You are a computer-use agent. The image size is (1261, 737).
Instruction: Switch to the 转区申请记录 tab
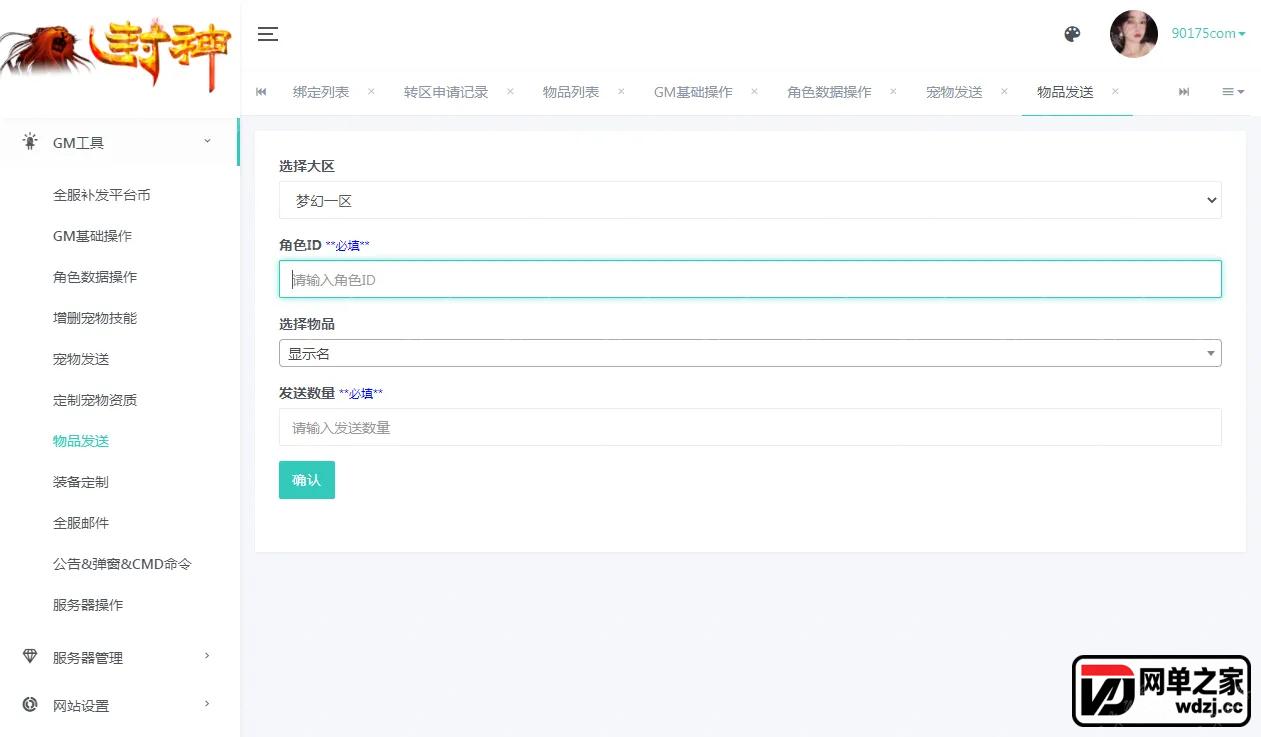pos(446,92)
